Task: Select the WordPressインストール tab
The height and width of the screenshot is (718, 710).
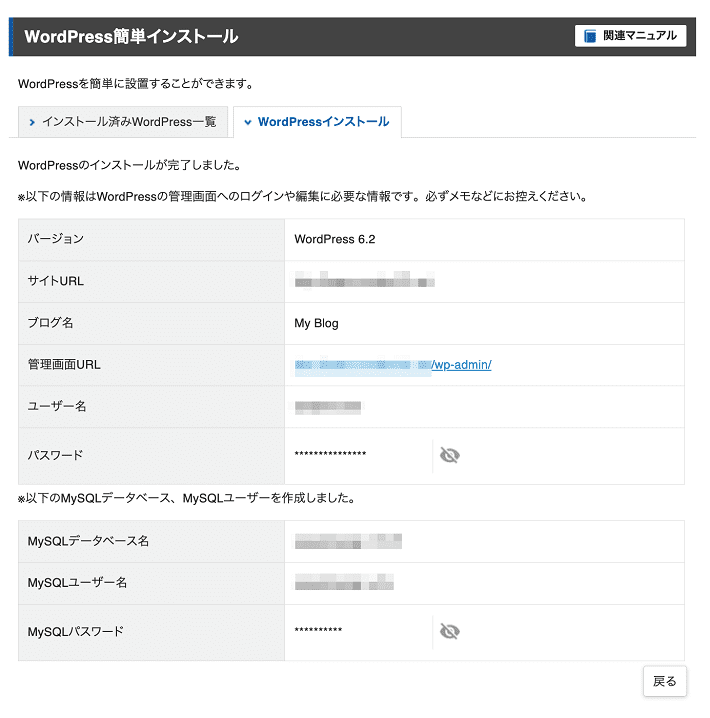Action: pyautogui.click(x=317, y=122)
